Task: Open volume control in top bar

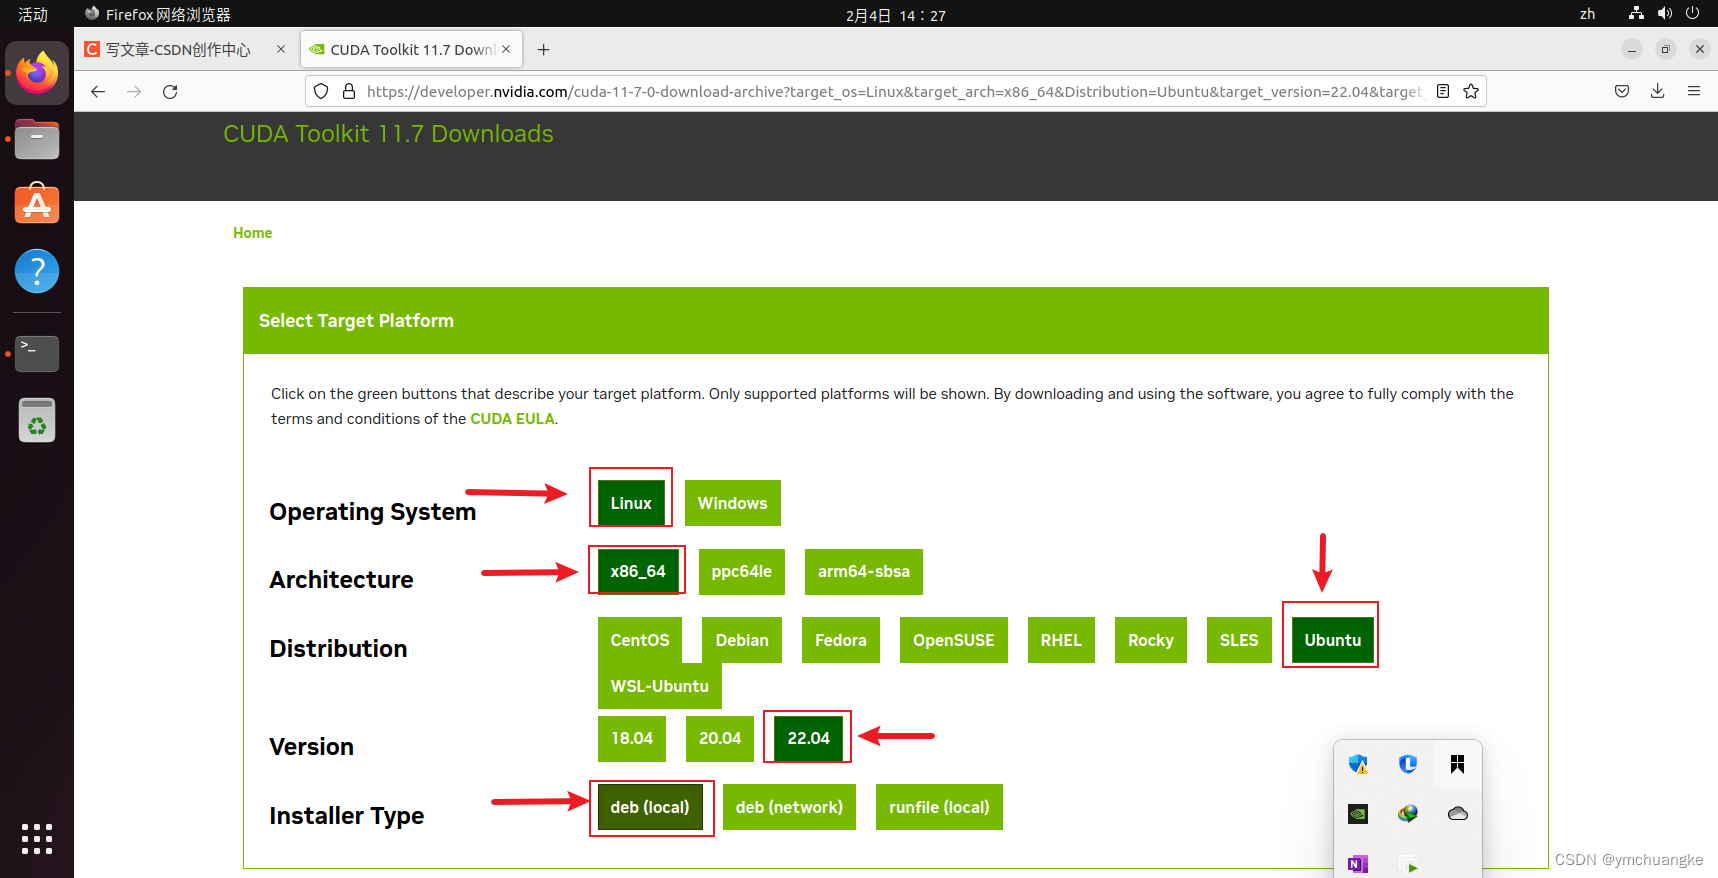Action: [x=1664, y=13]
